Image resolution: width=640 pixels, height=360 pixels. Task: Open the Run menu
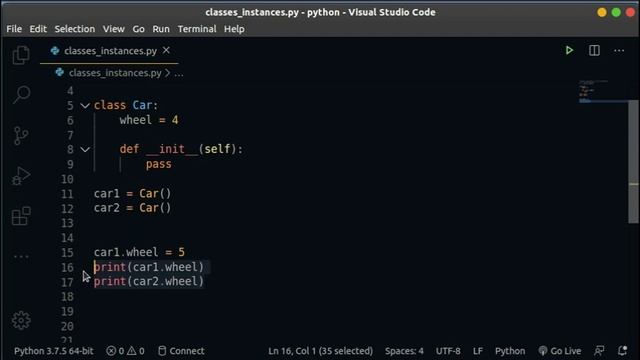click(x=161, y=29)
